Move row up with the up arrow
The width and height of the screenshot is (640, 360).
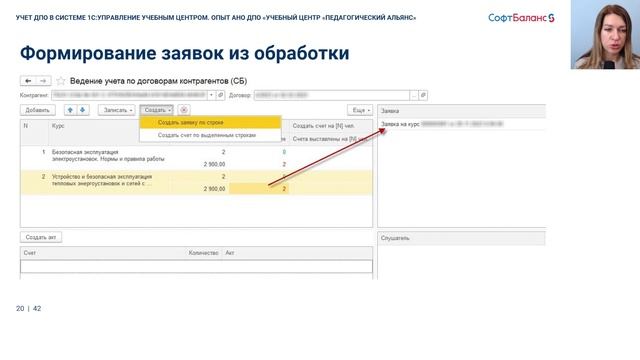pos(70,110)
